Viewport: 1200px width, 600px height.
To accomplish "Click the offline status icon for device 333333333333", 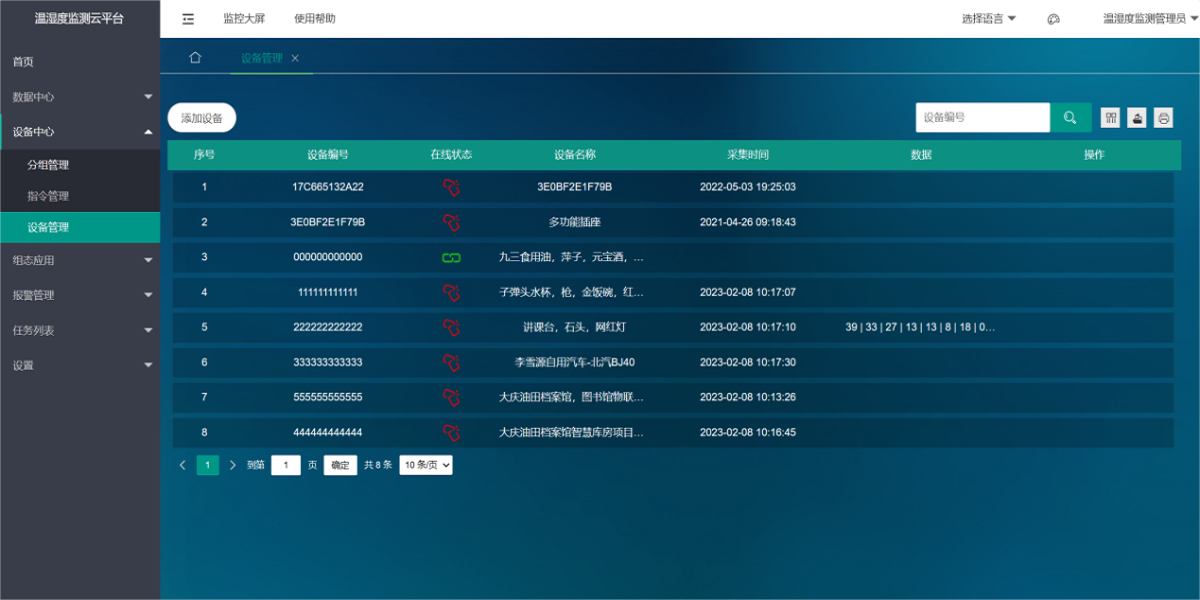I will click(451, 362).
